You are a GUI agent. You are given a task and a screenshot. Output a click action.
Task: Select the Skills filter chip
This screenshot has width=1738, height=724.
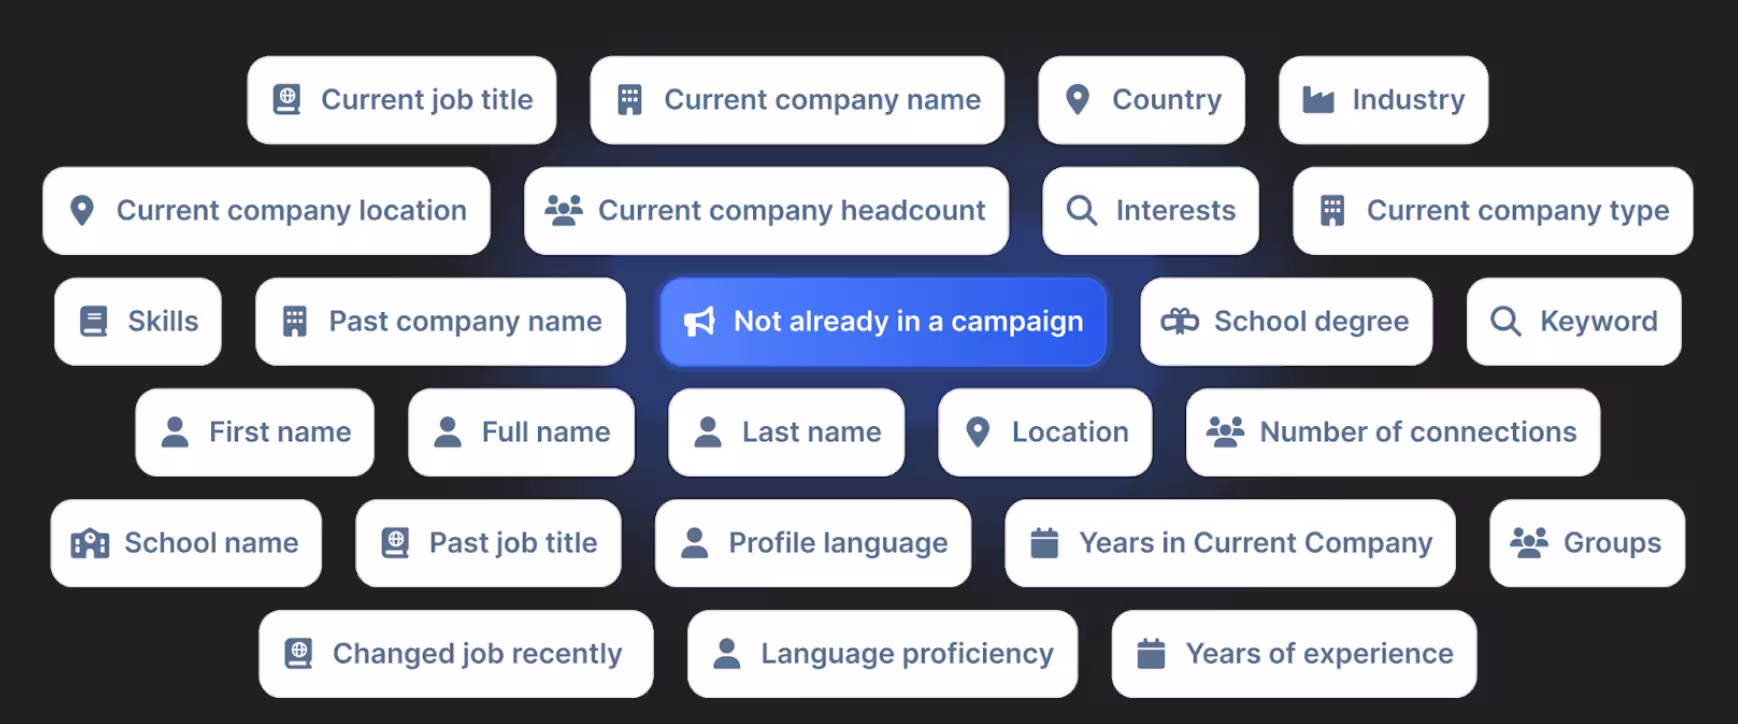click(138, 321)
